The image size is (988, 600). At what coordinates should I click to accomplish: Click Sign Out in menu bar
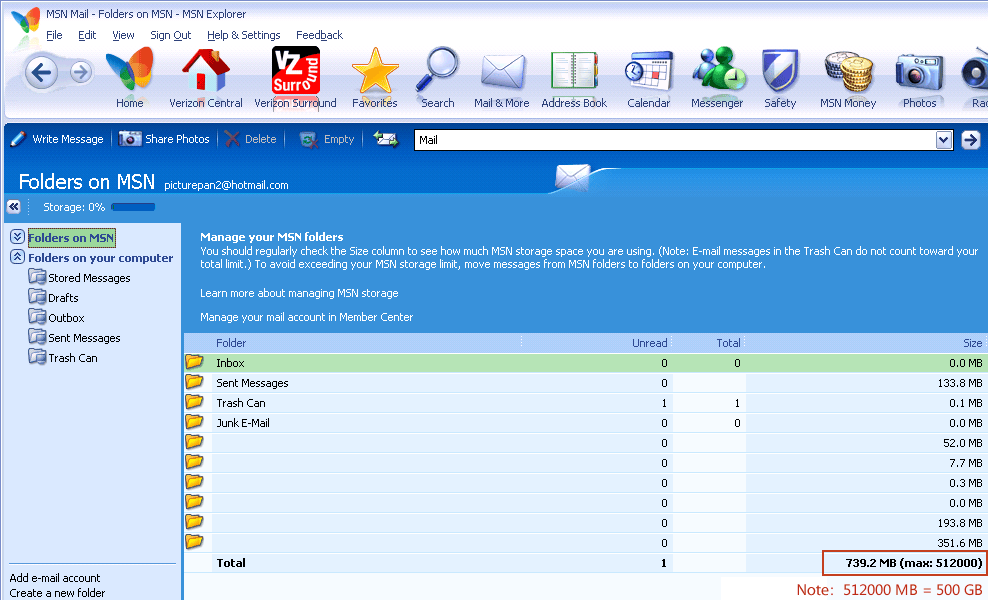[x=170, y=35]
